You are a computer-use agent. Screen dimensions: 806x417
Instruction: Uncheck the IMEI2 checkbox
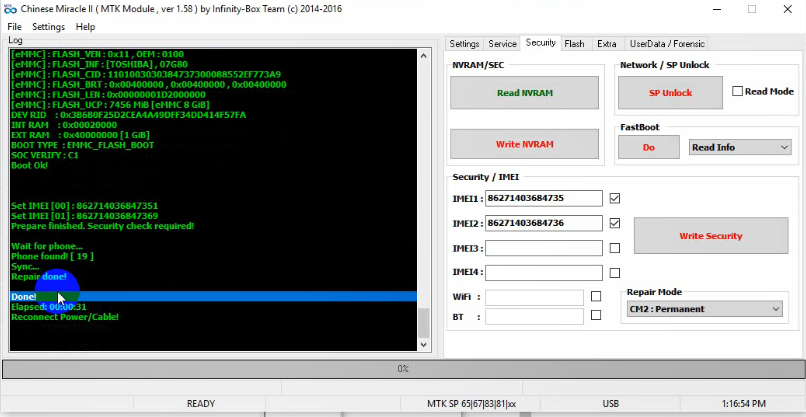[614, 223]
